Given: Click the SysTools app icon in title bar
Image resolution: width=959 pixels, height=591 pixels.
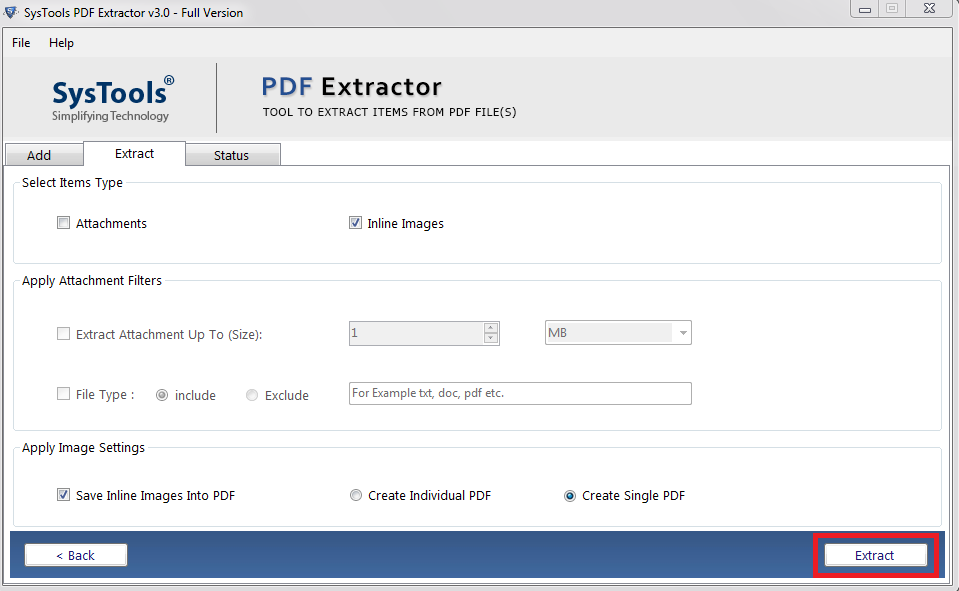Looking at the screenshot, I should point(11,12).
